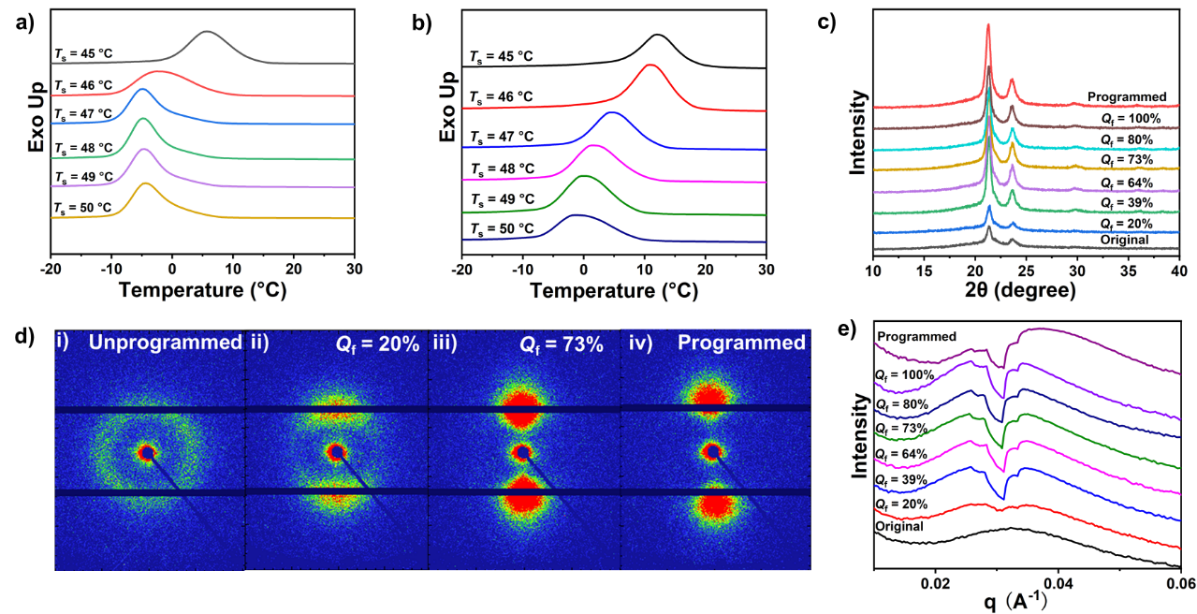Click the middle plot's Temperature (°C) axis label

click(x=613, y=291)
